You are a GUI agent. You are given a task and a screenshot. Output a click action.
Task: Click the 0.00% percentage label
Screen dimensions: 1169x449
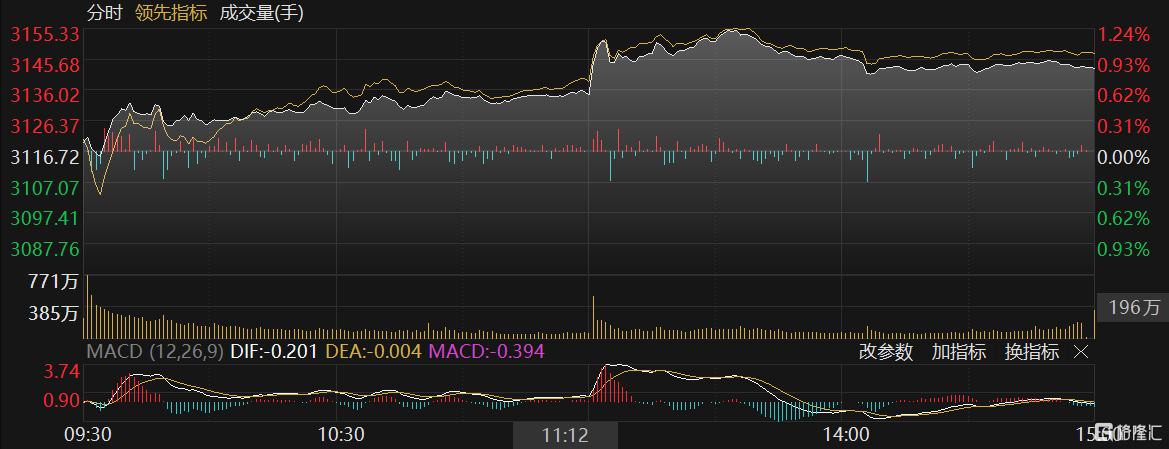pyautogui.click(x=1125, y=157)
